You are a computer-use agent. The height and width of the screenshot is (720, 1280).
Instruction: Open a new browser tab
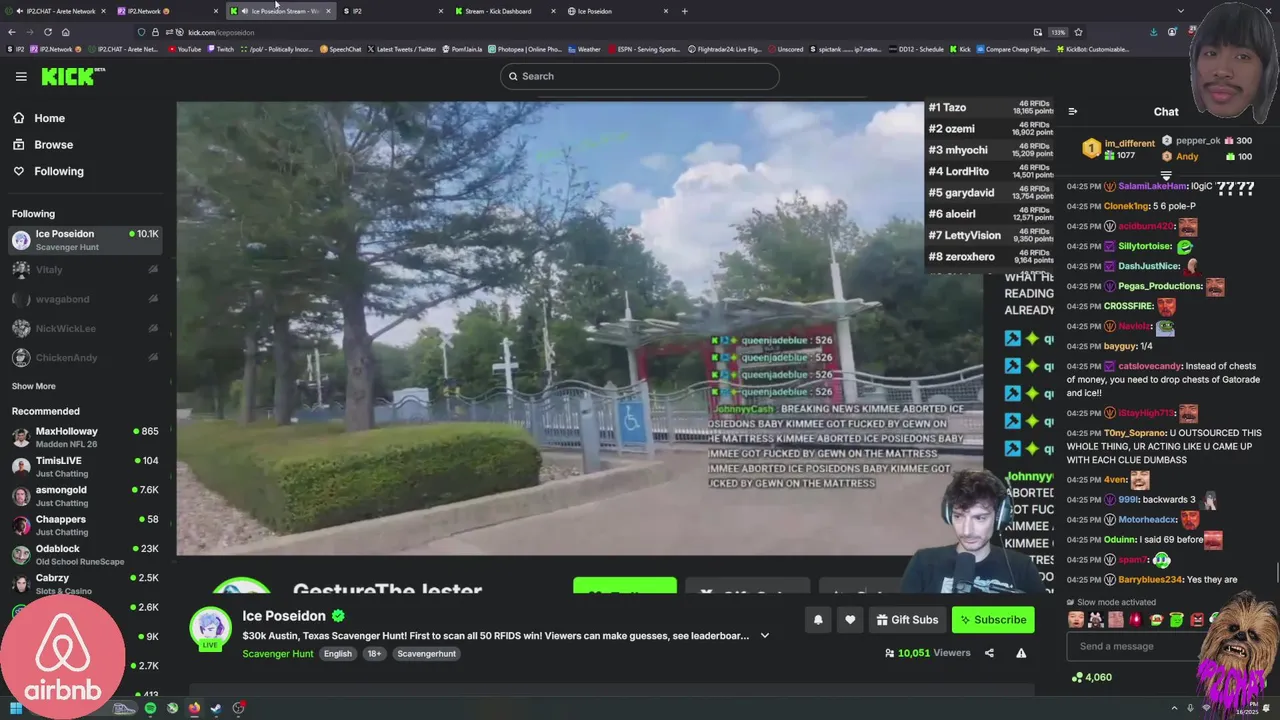click(684, 11)
